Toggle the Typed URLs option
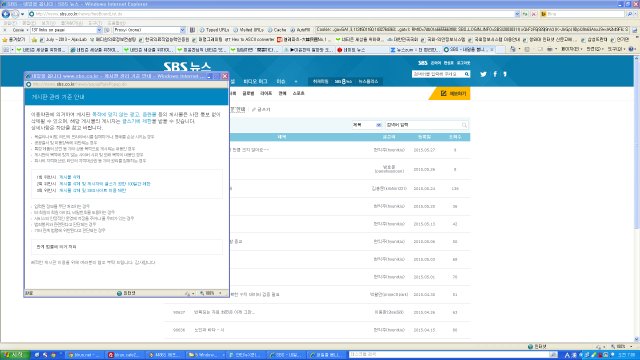 [215, 30]
